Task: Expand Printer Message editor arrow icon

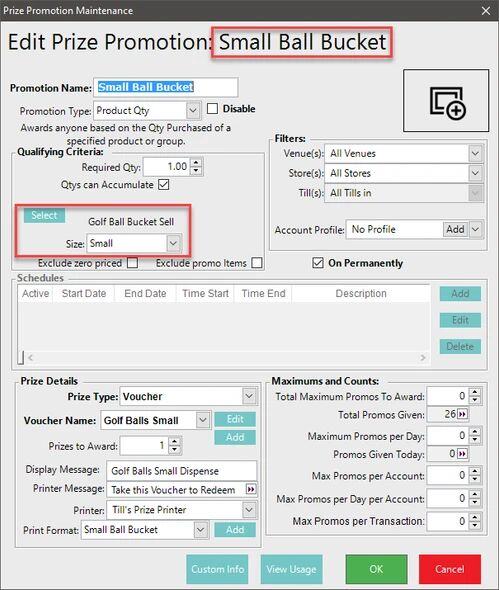Action: click(x=251, y=489)
